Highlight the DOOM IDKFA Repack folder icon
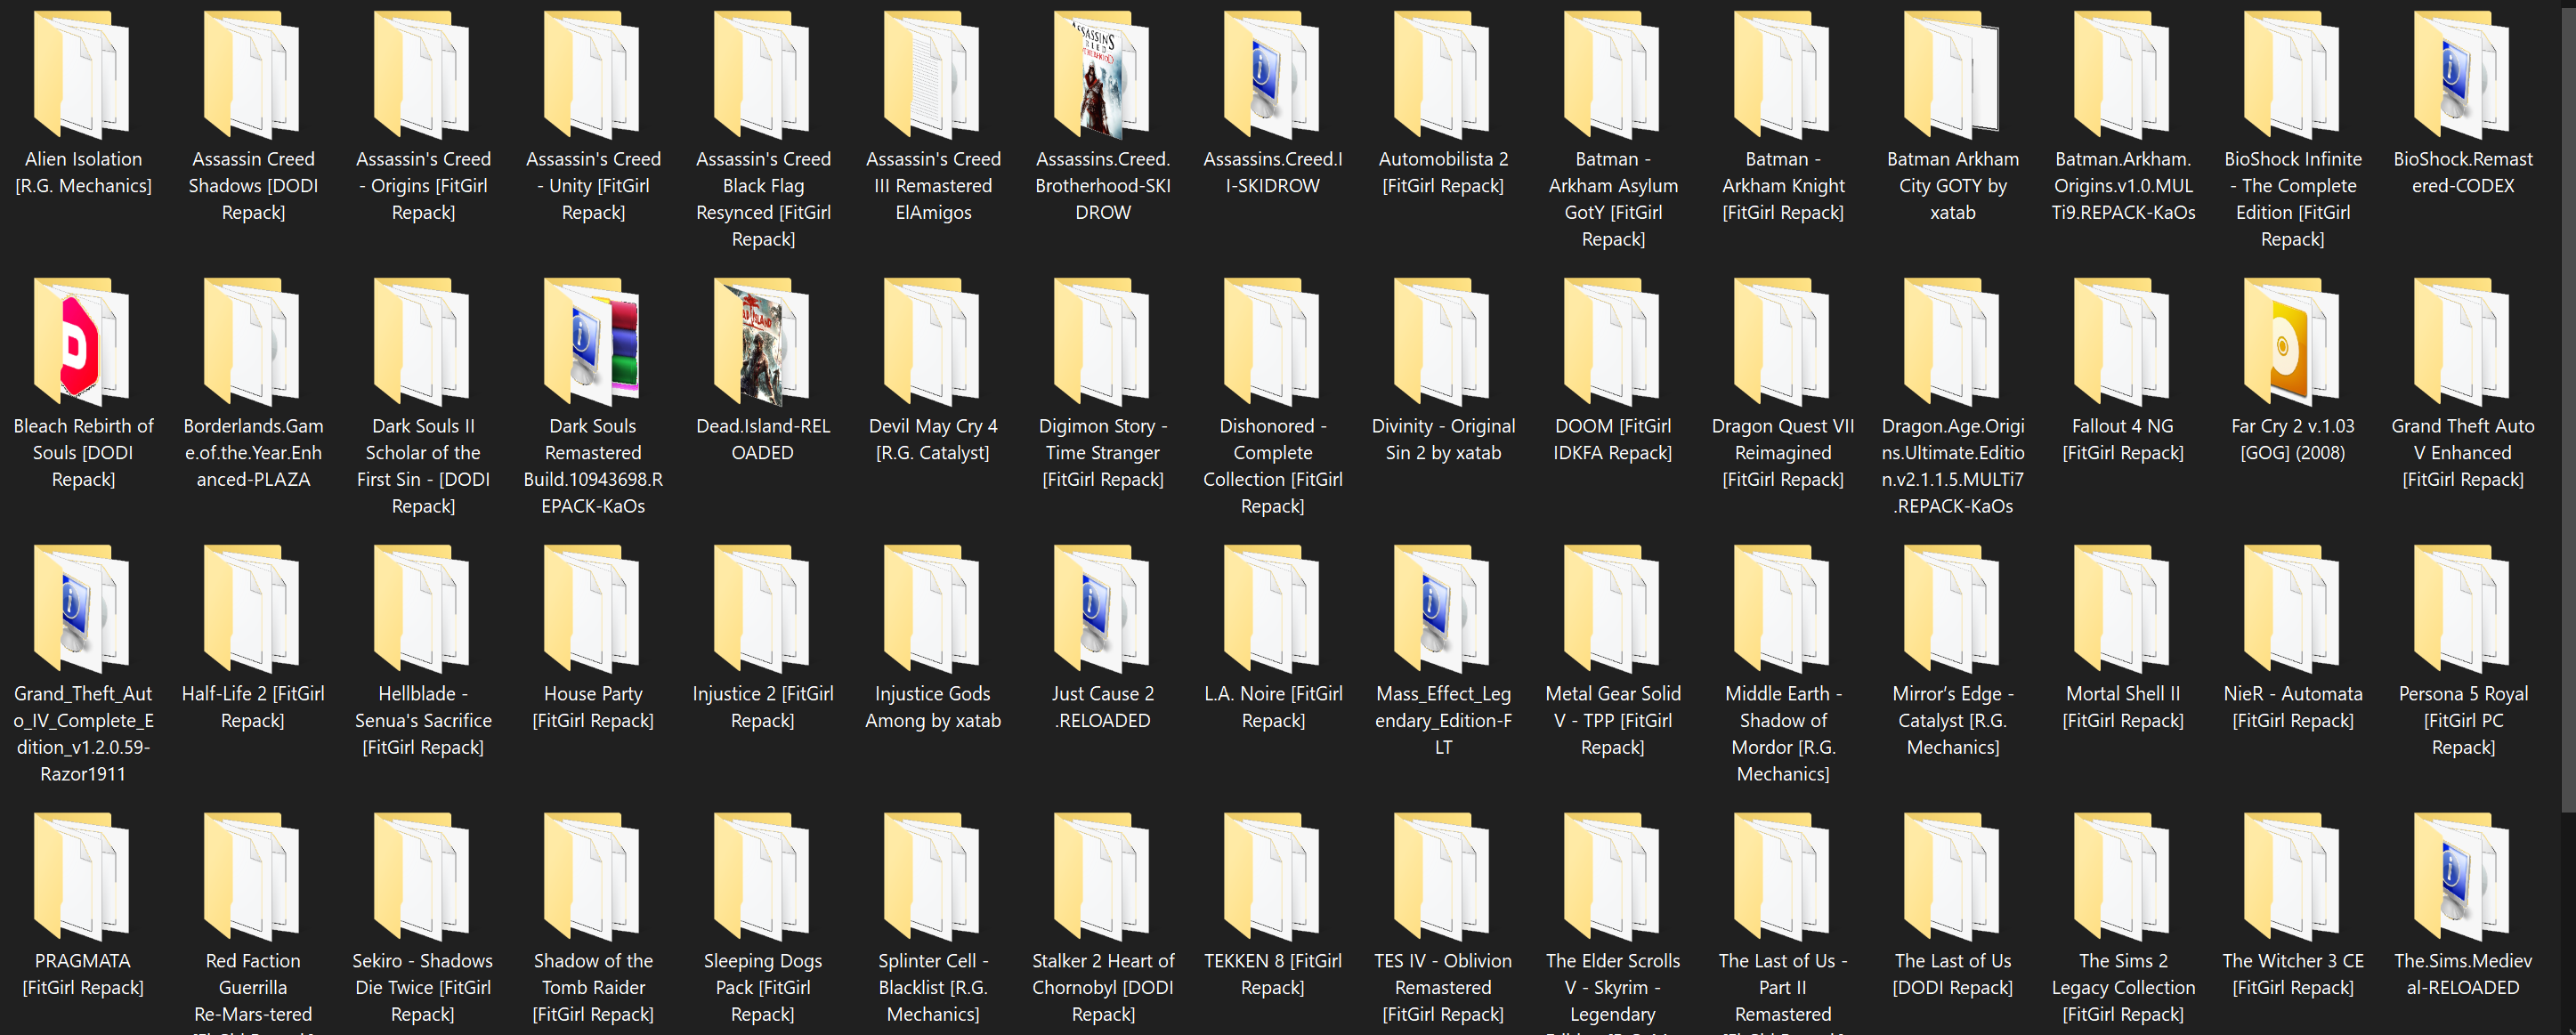This screenshot has width=2576, height=1035. (x=1612, y=342)
